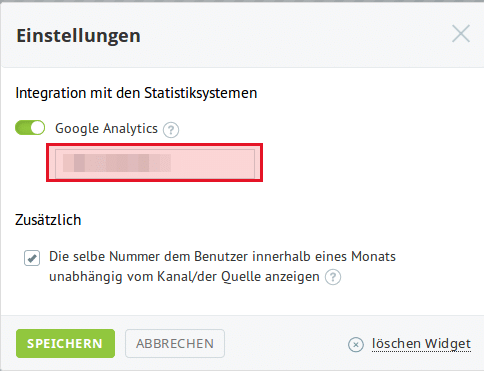Image resolution: width=484 pixels, height=371 pixels.
Task: Click the 'unabhängig vom Kanal/der Quelle anzeigen' text
Action: pos(184,277)
